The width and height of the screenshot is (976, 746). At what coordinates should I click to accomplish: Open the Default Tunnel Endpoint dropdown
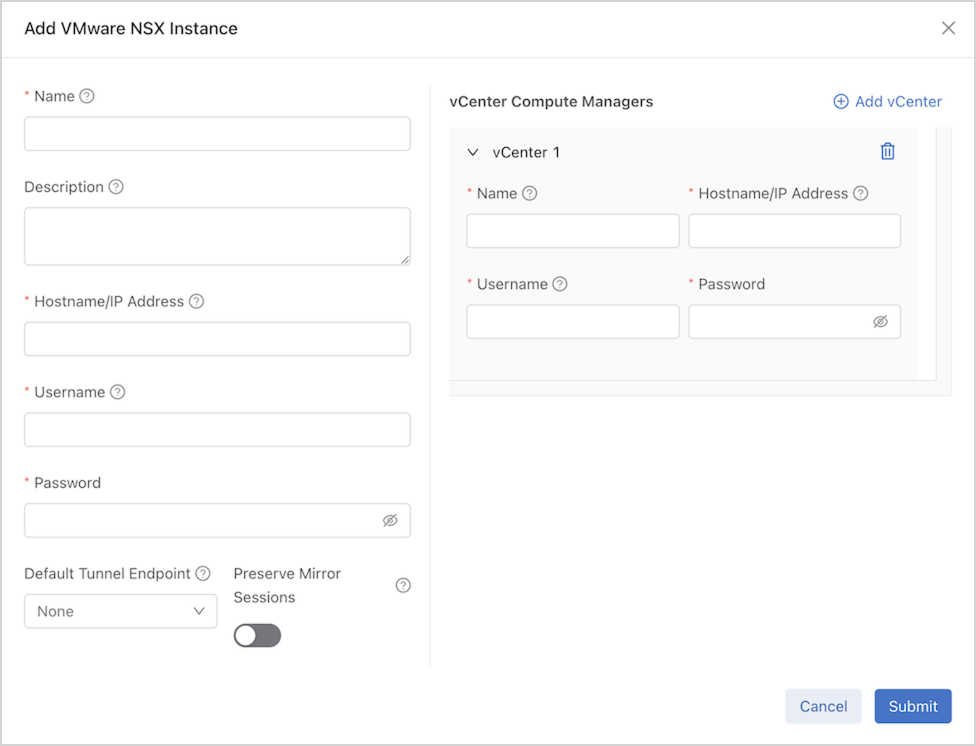[x=120, y=611]
